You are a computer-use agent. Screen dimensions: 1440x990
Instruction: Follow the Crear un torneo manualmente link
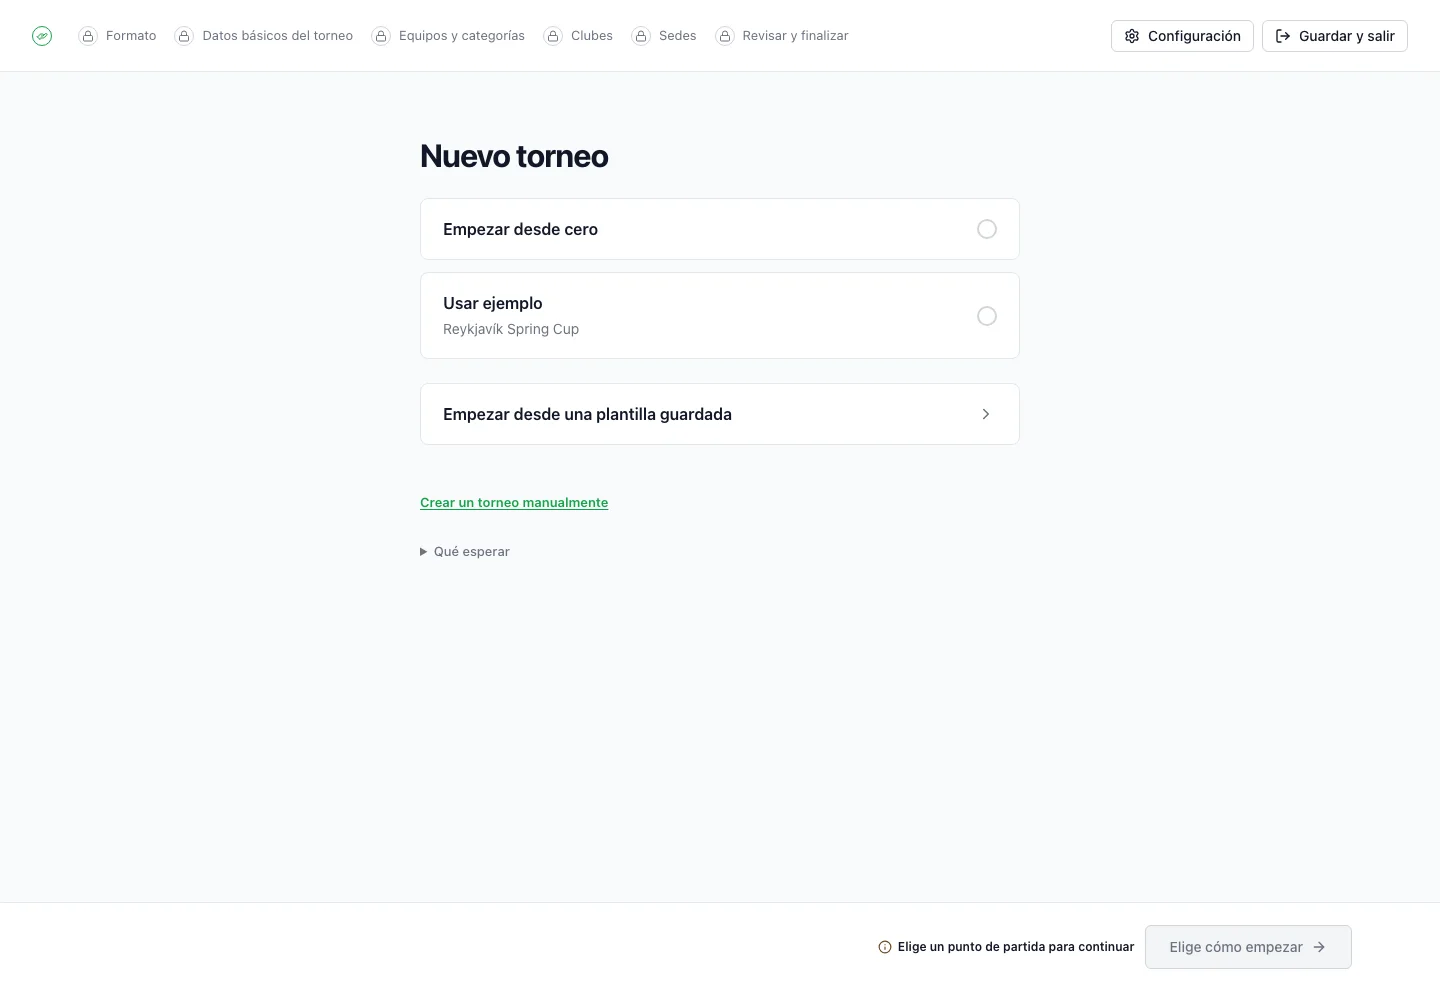(514, 503)
